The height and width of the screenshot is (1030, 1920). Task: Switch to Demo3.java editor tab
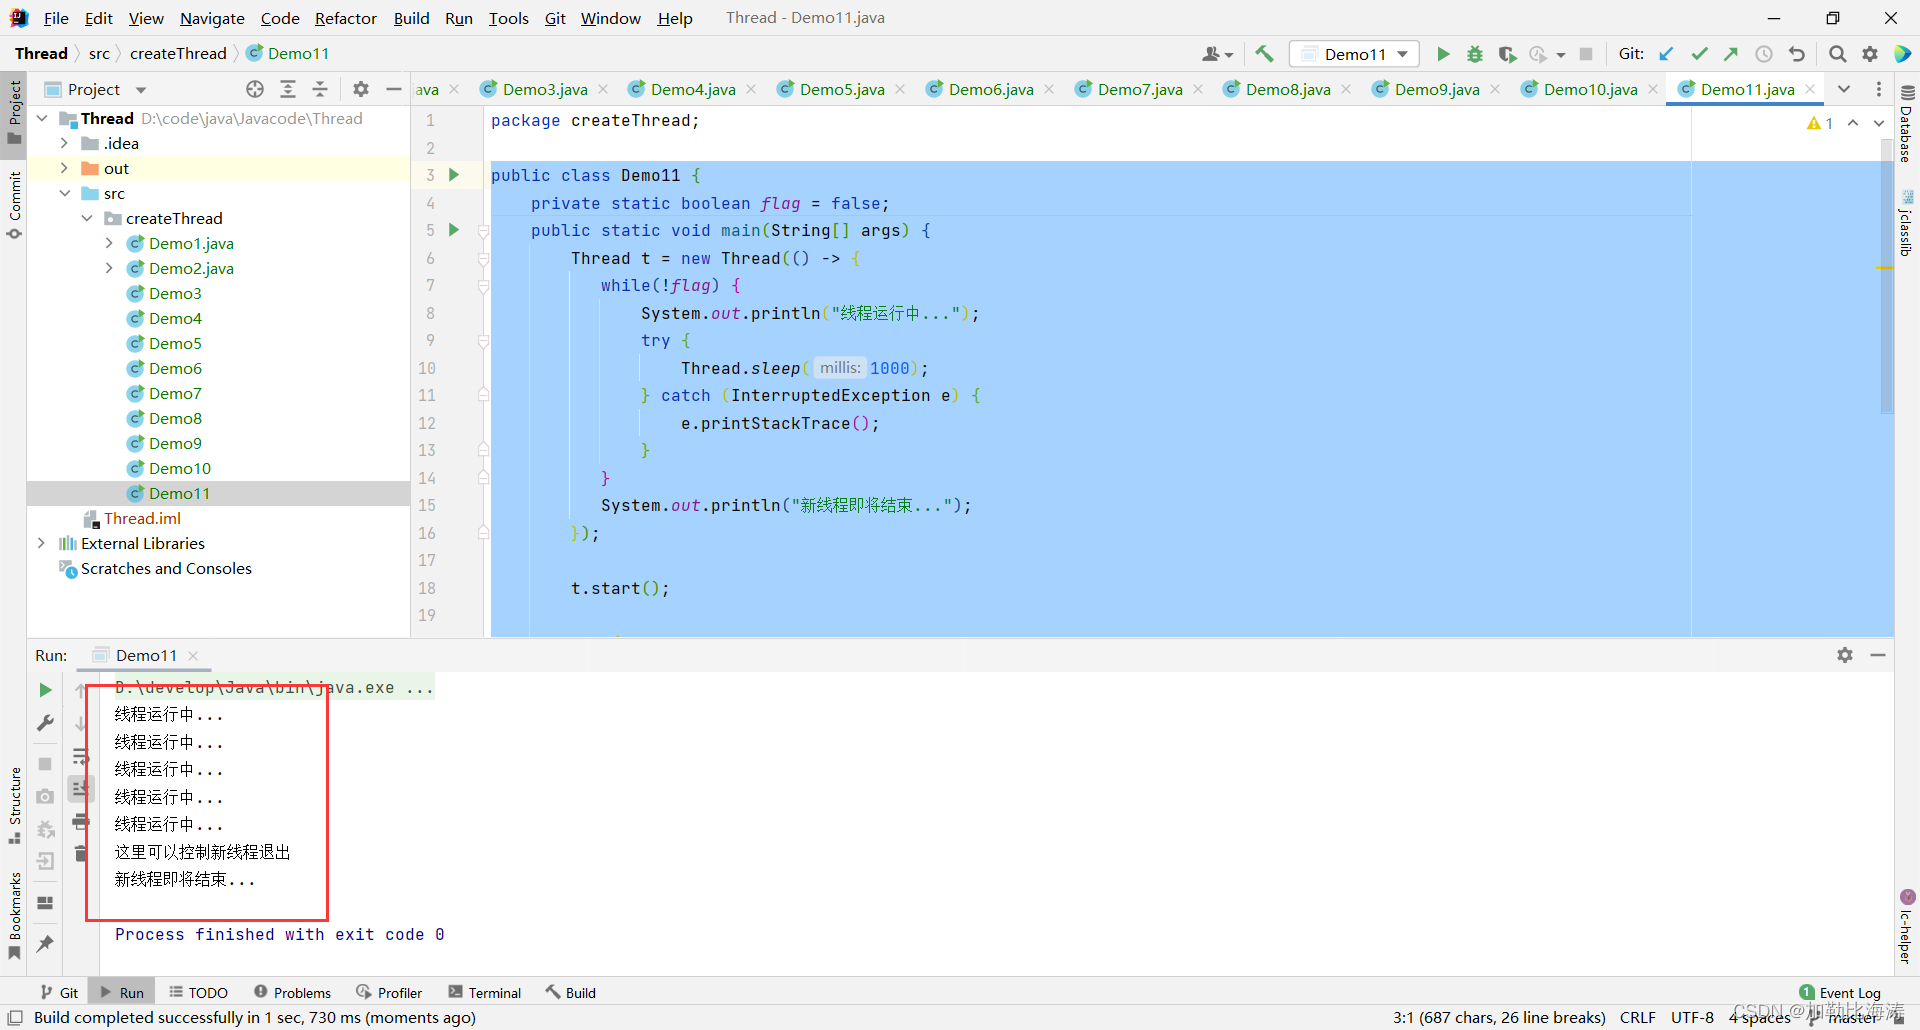(545, 89)
